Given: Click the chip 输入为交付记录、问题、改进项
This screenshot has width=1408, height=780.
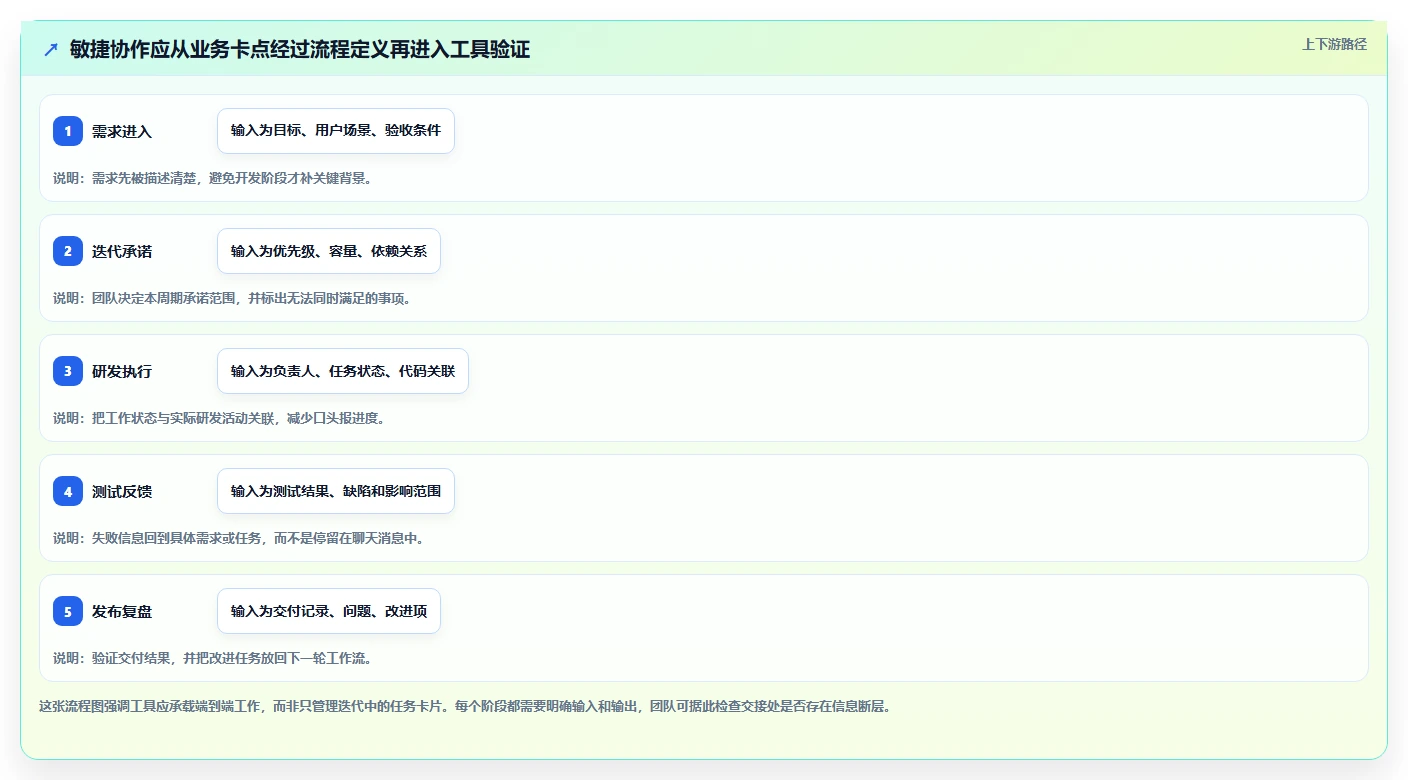Looking at the screenshot, I should [x=329, y=611].
